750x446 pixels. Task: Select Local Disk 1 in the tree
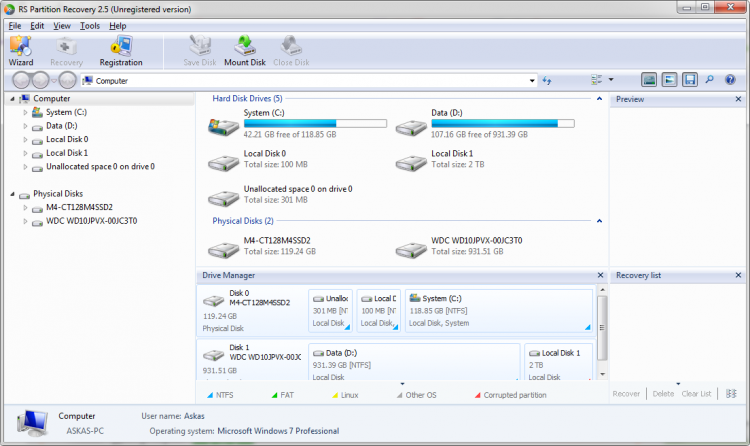click(x=67, y=153)
